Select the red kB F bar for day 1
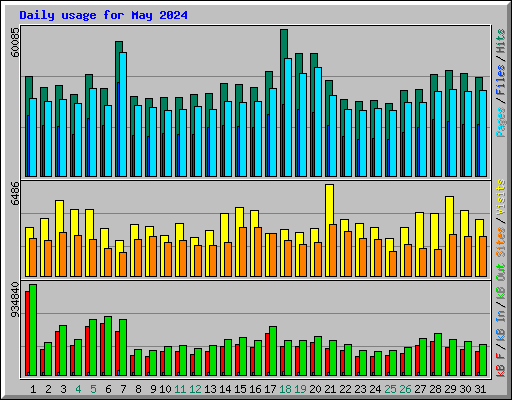 point(27,333)
